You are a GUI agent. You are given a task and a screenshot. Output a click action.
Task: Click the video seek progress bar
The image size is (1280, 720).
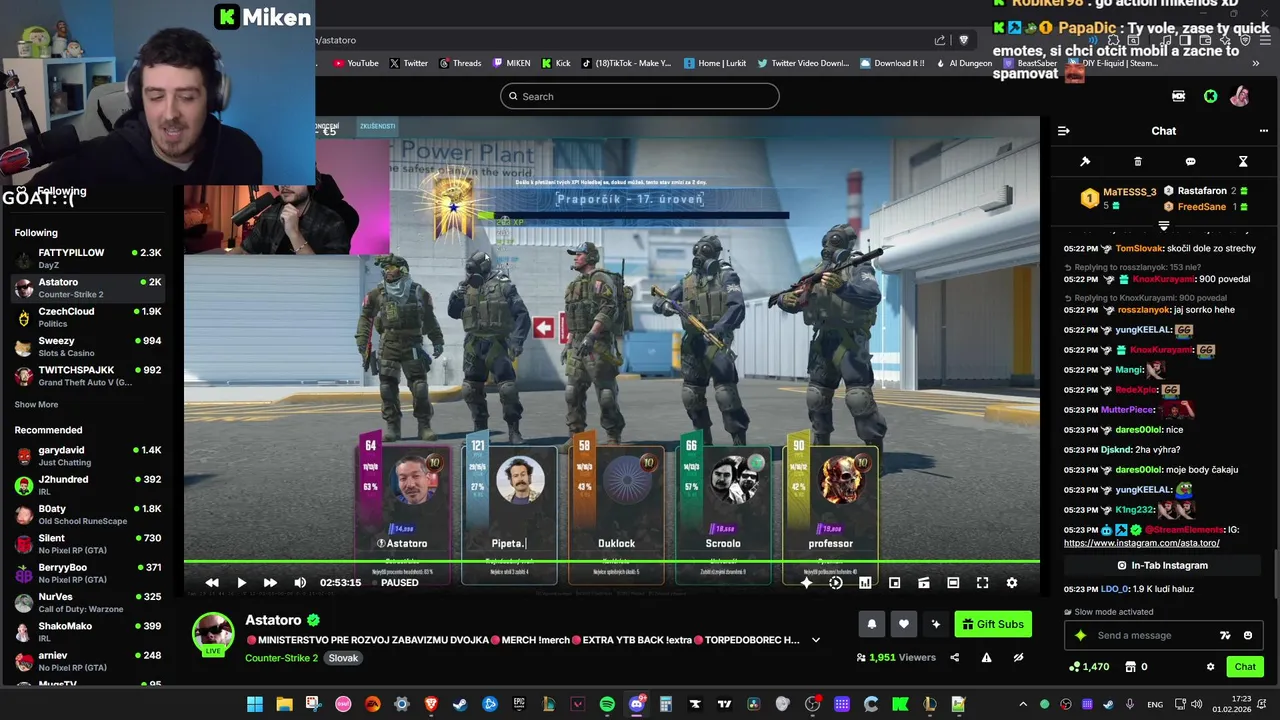[611, 561]
